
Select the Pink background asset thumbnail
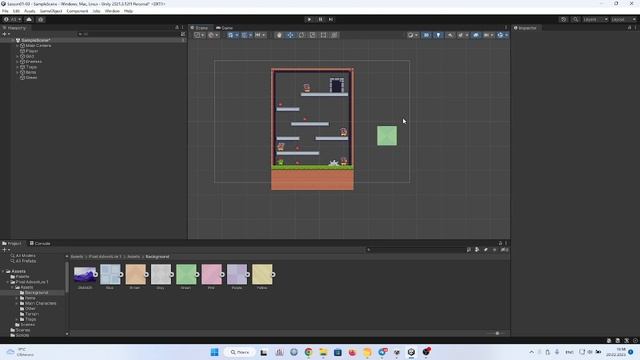coord(211,274)
